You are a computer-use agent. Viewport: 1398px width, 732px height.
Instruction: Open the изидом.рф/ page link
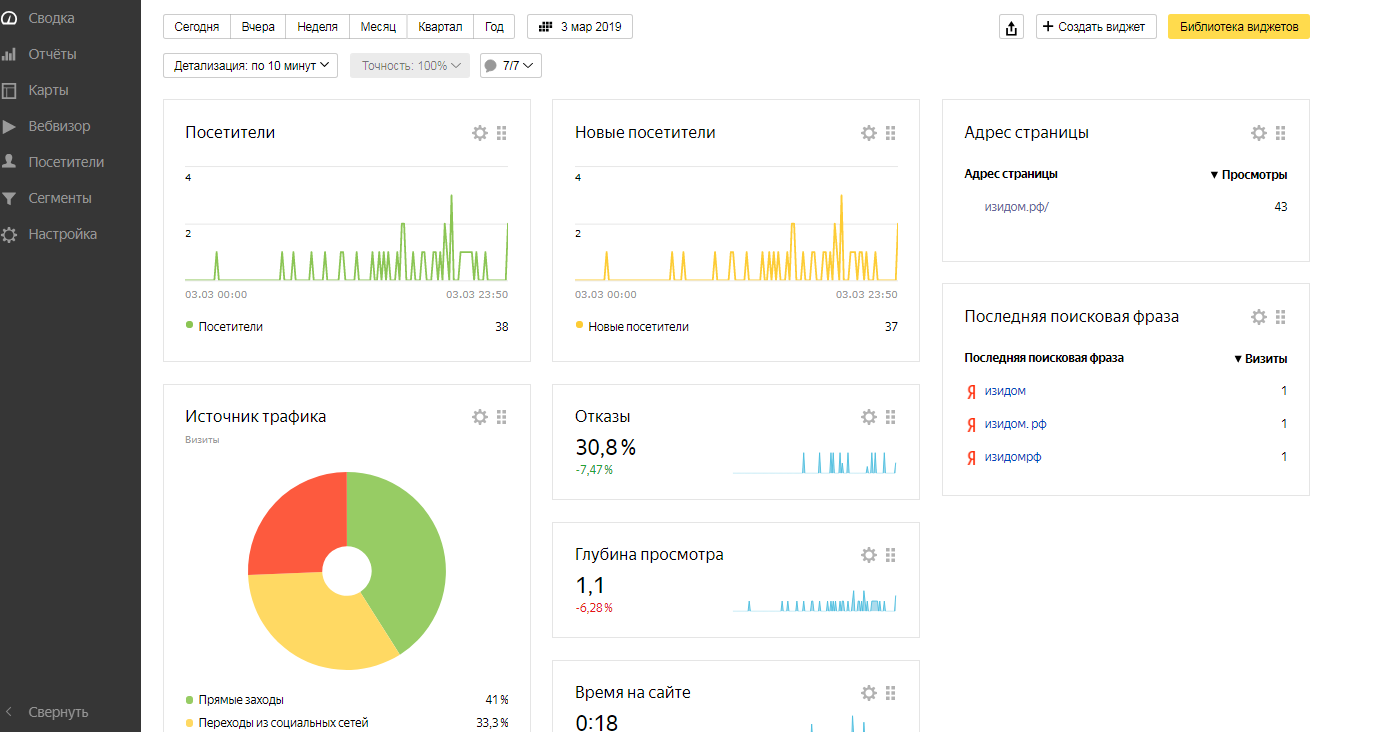1016,207
